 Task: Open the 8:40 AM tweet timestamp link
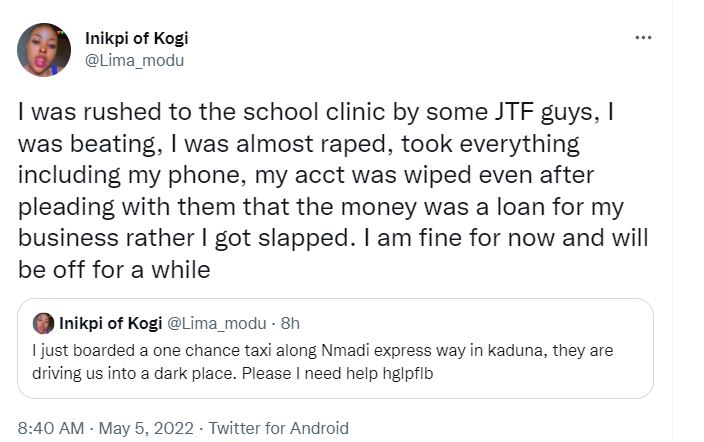point(52,428)
